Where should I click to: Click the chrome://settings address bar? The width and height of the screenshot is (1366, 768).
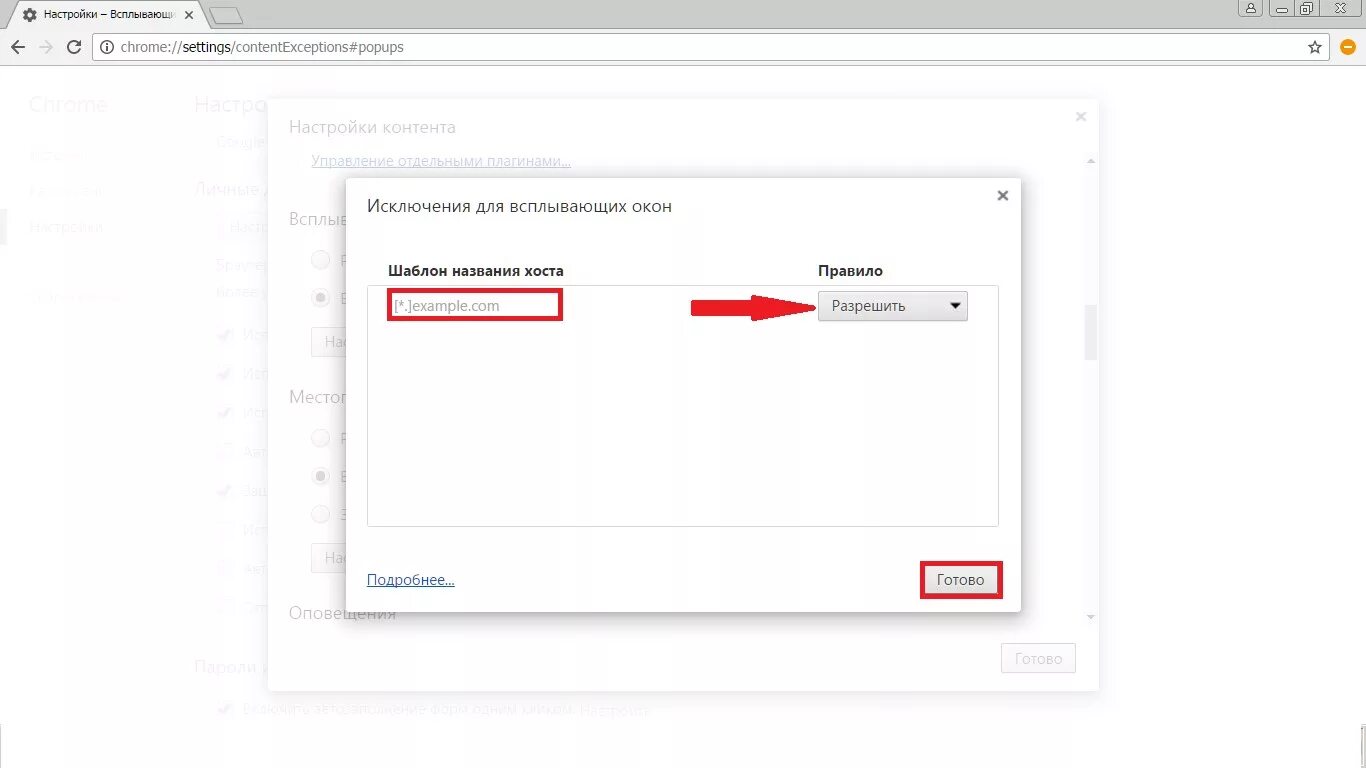tap(710, 47)
